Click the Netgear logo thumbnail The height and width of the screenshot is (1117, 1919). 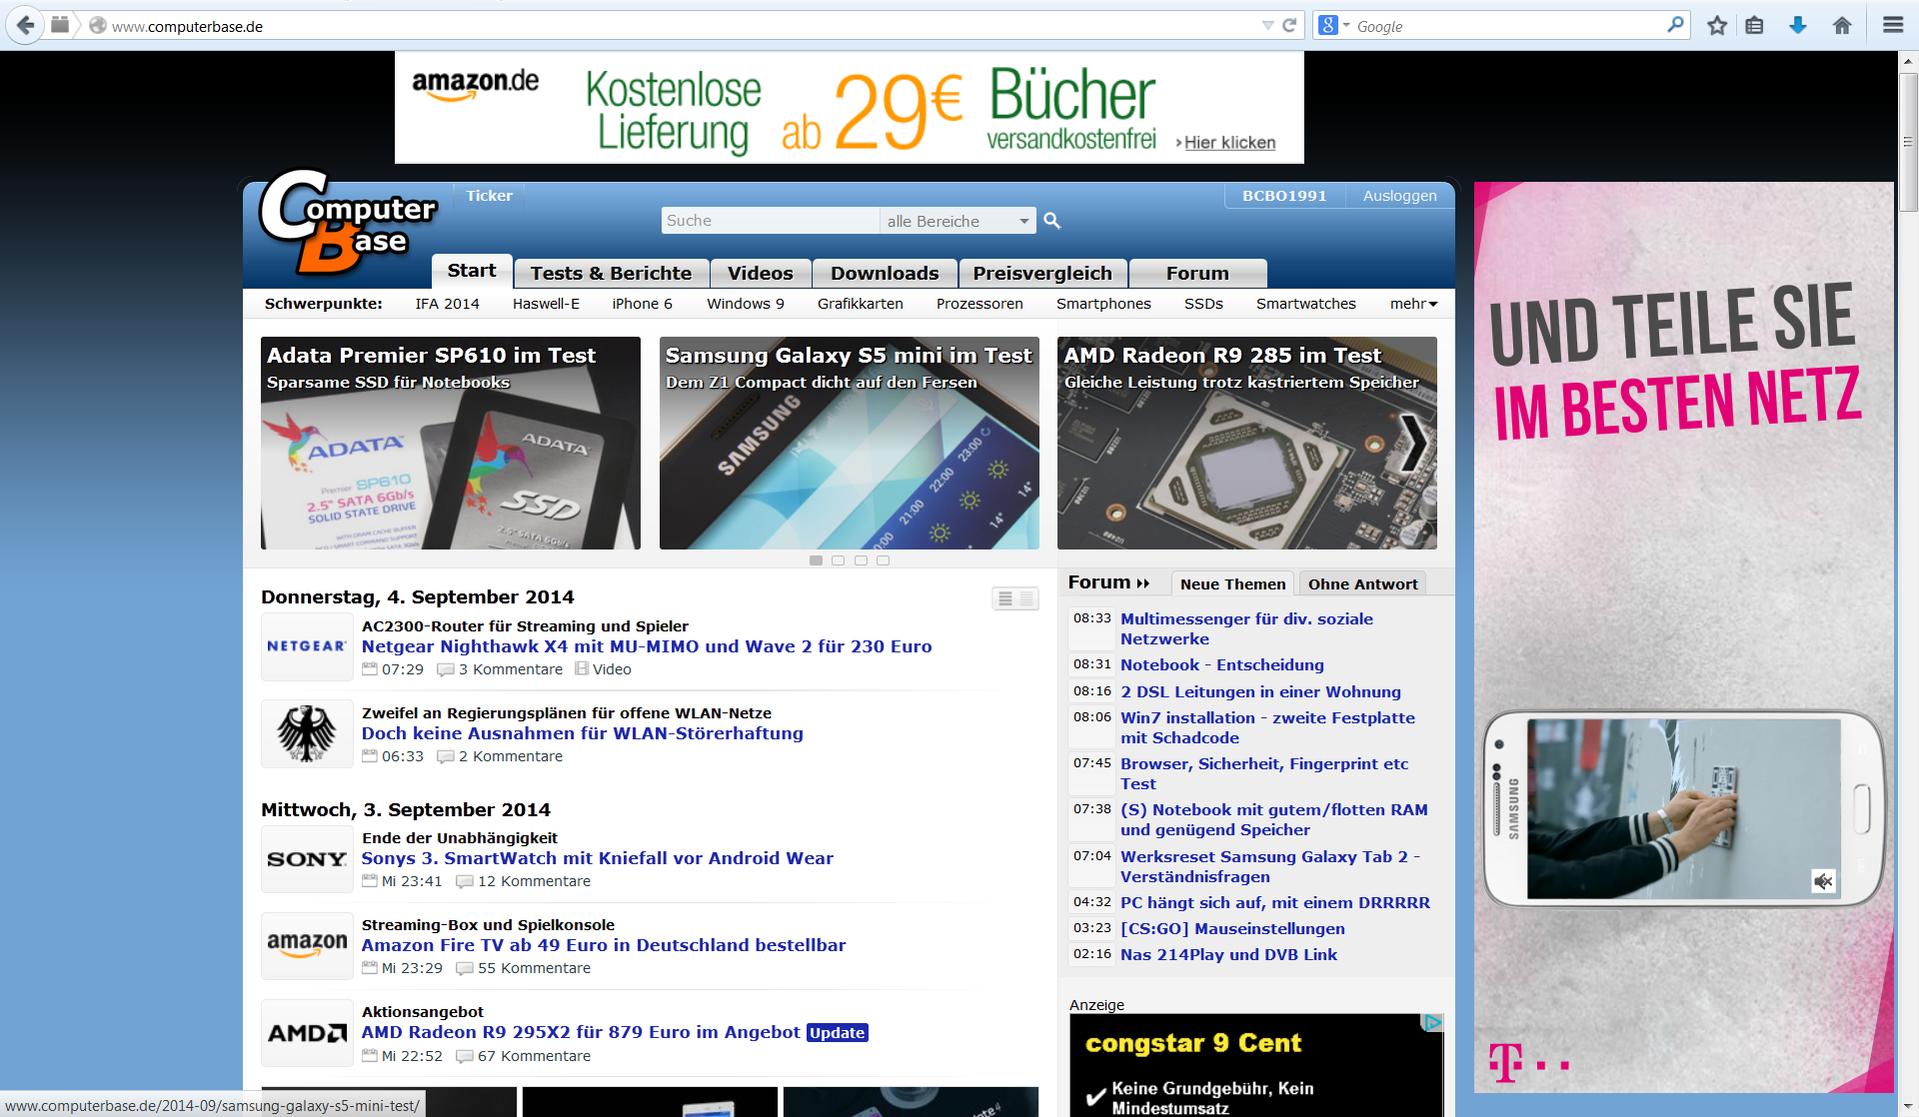[307, 647]
